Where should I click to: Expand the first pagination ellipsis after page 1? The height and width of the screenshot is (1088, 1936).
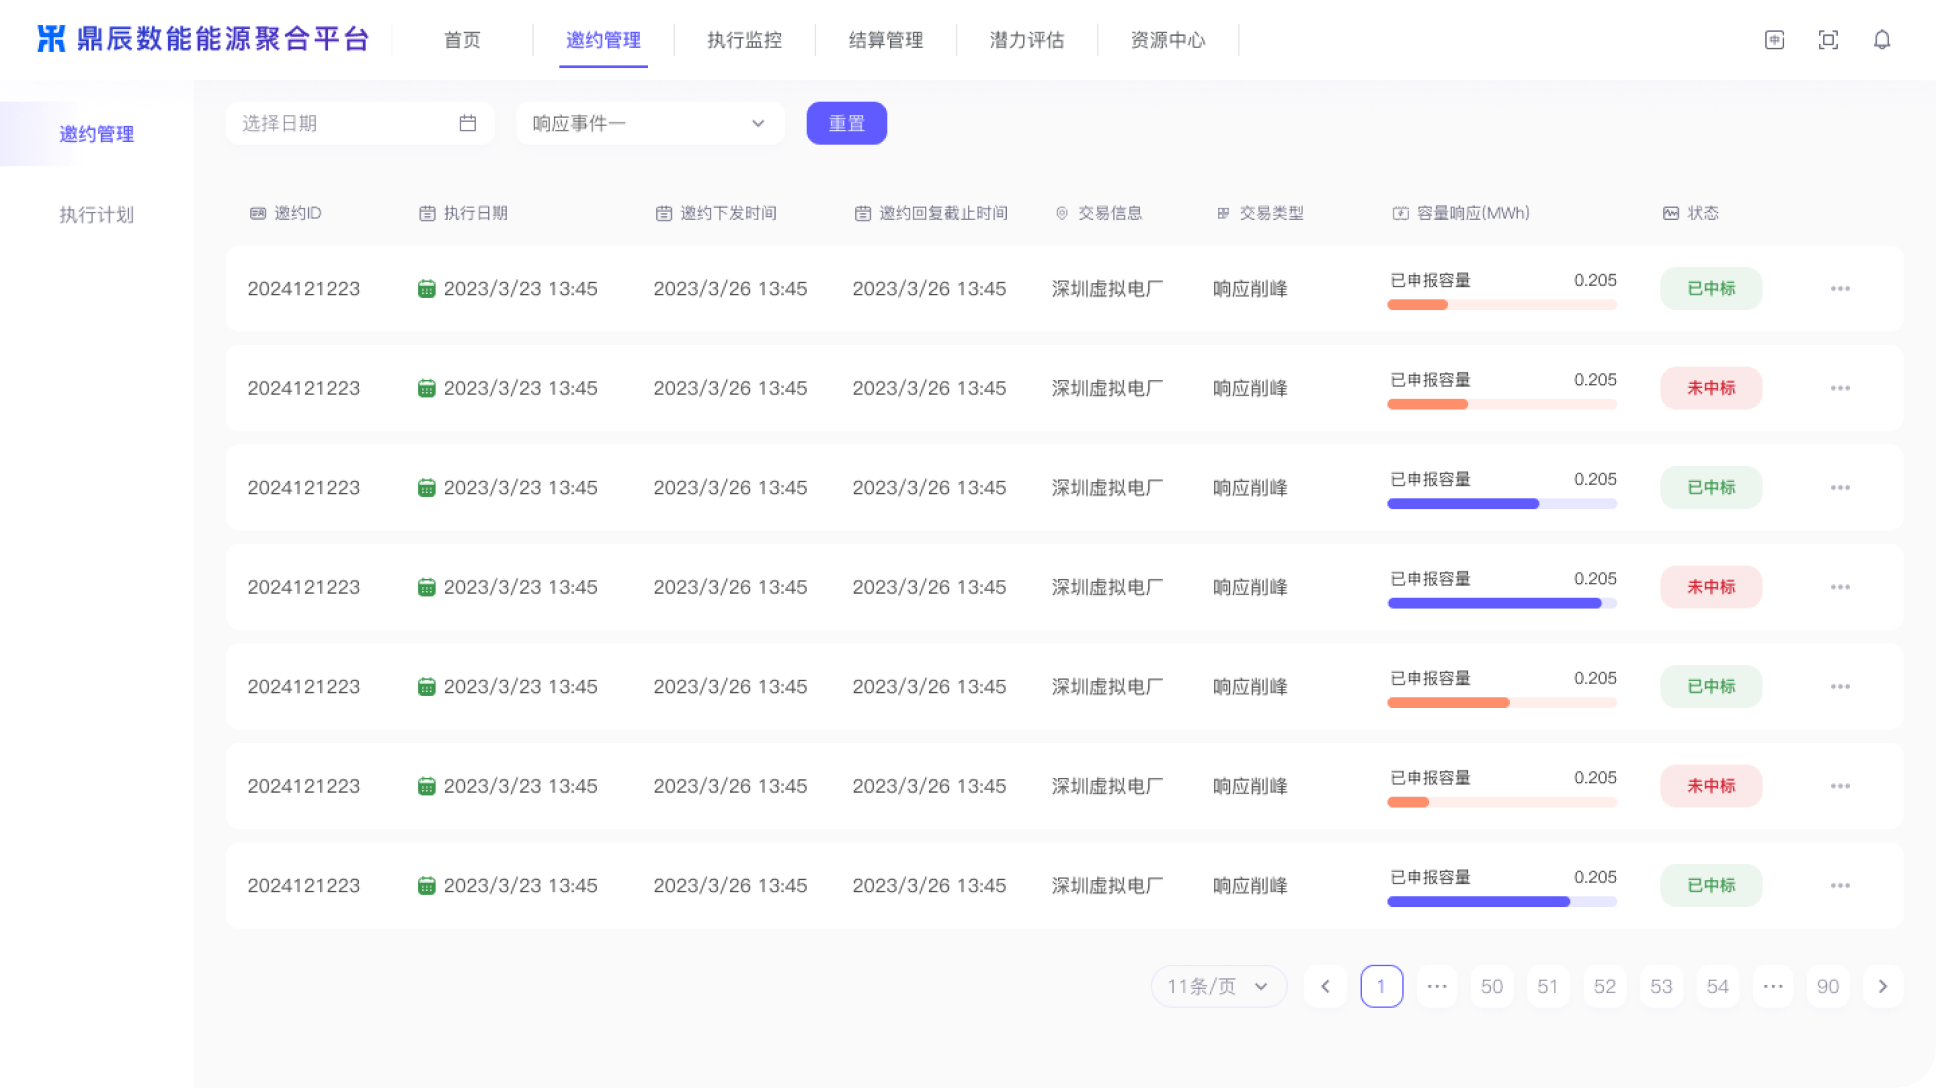[x=1437, y=987]
